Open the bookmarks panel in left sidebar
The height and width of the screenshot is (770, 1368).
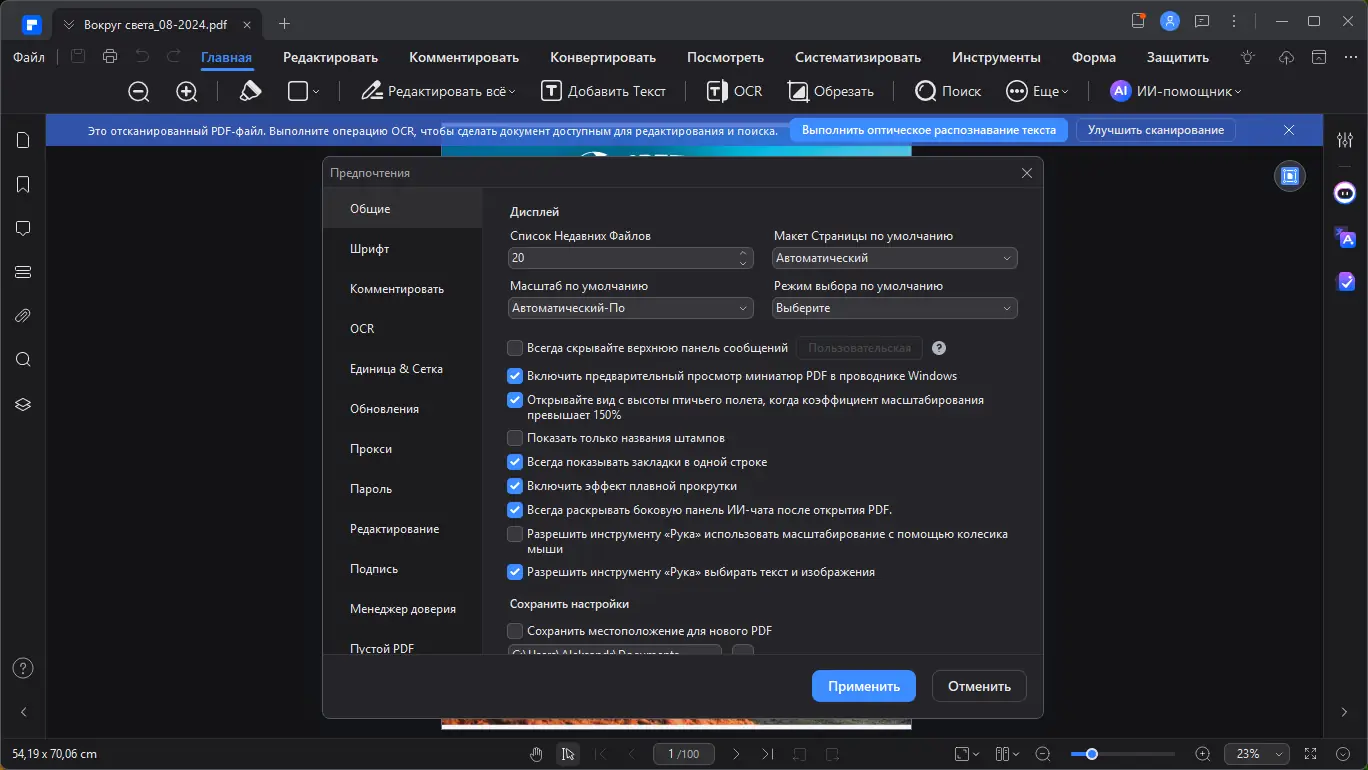[x=23, y=184]
